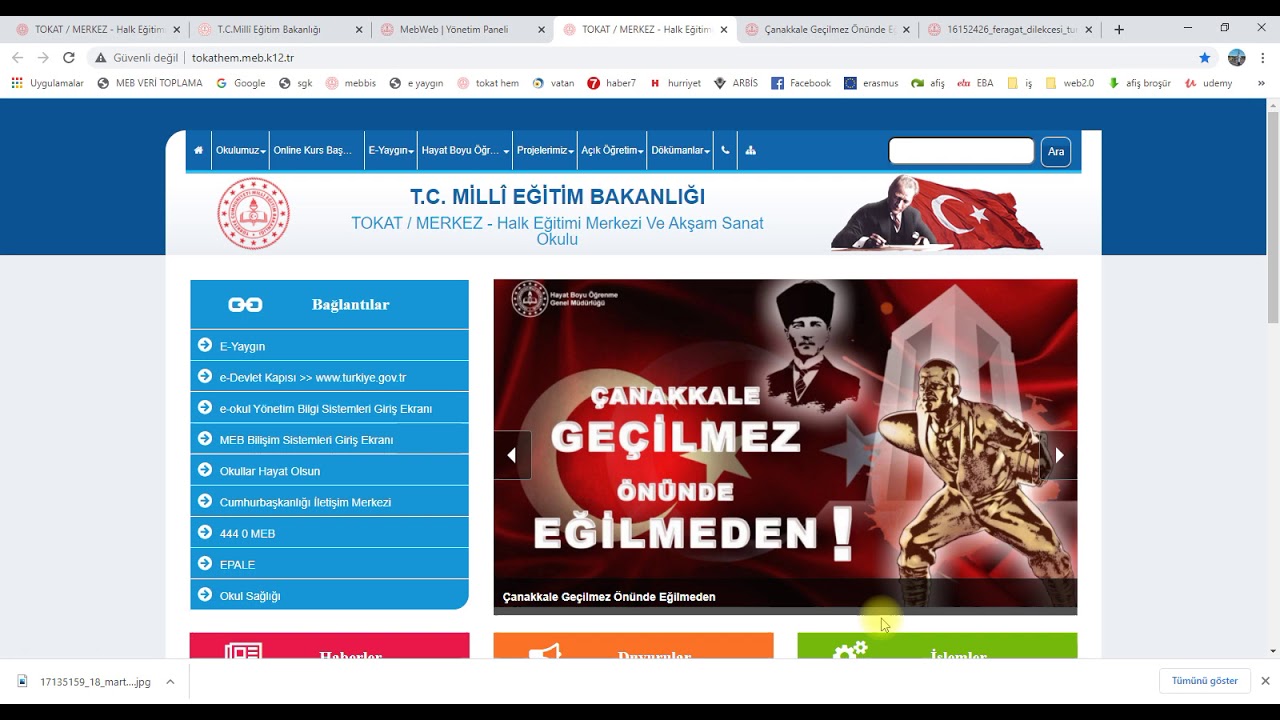Expand the Dökümanlar dropdown menu

point(680,150)
